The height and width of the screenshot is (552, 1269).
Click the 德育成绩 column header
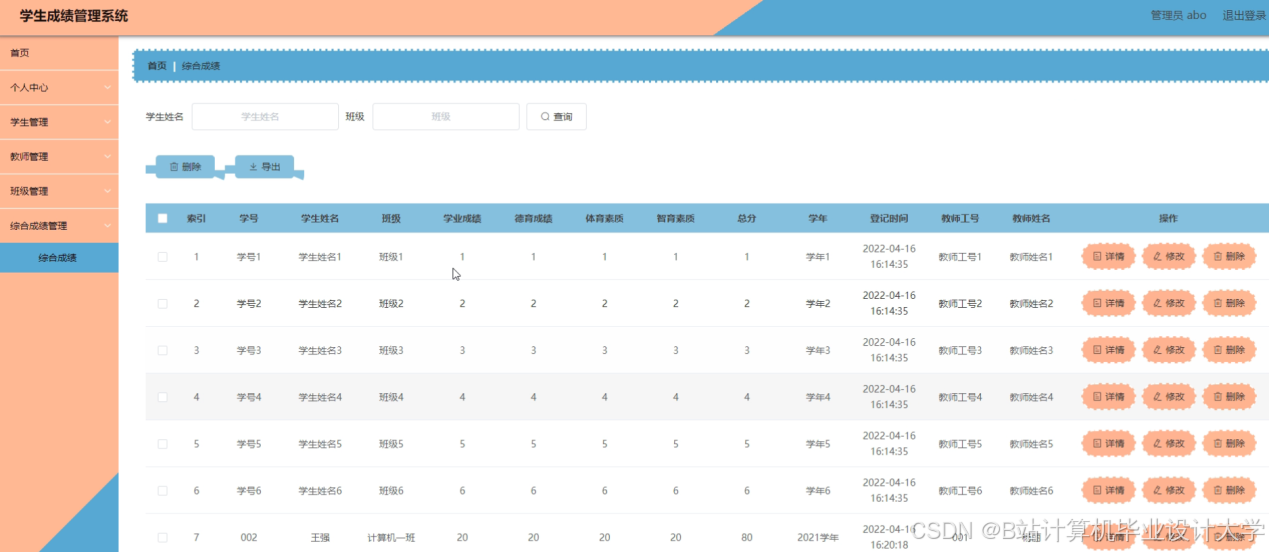coord(533,218)
